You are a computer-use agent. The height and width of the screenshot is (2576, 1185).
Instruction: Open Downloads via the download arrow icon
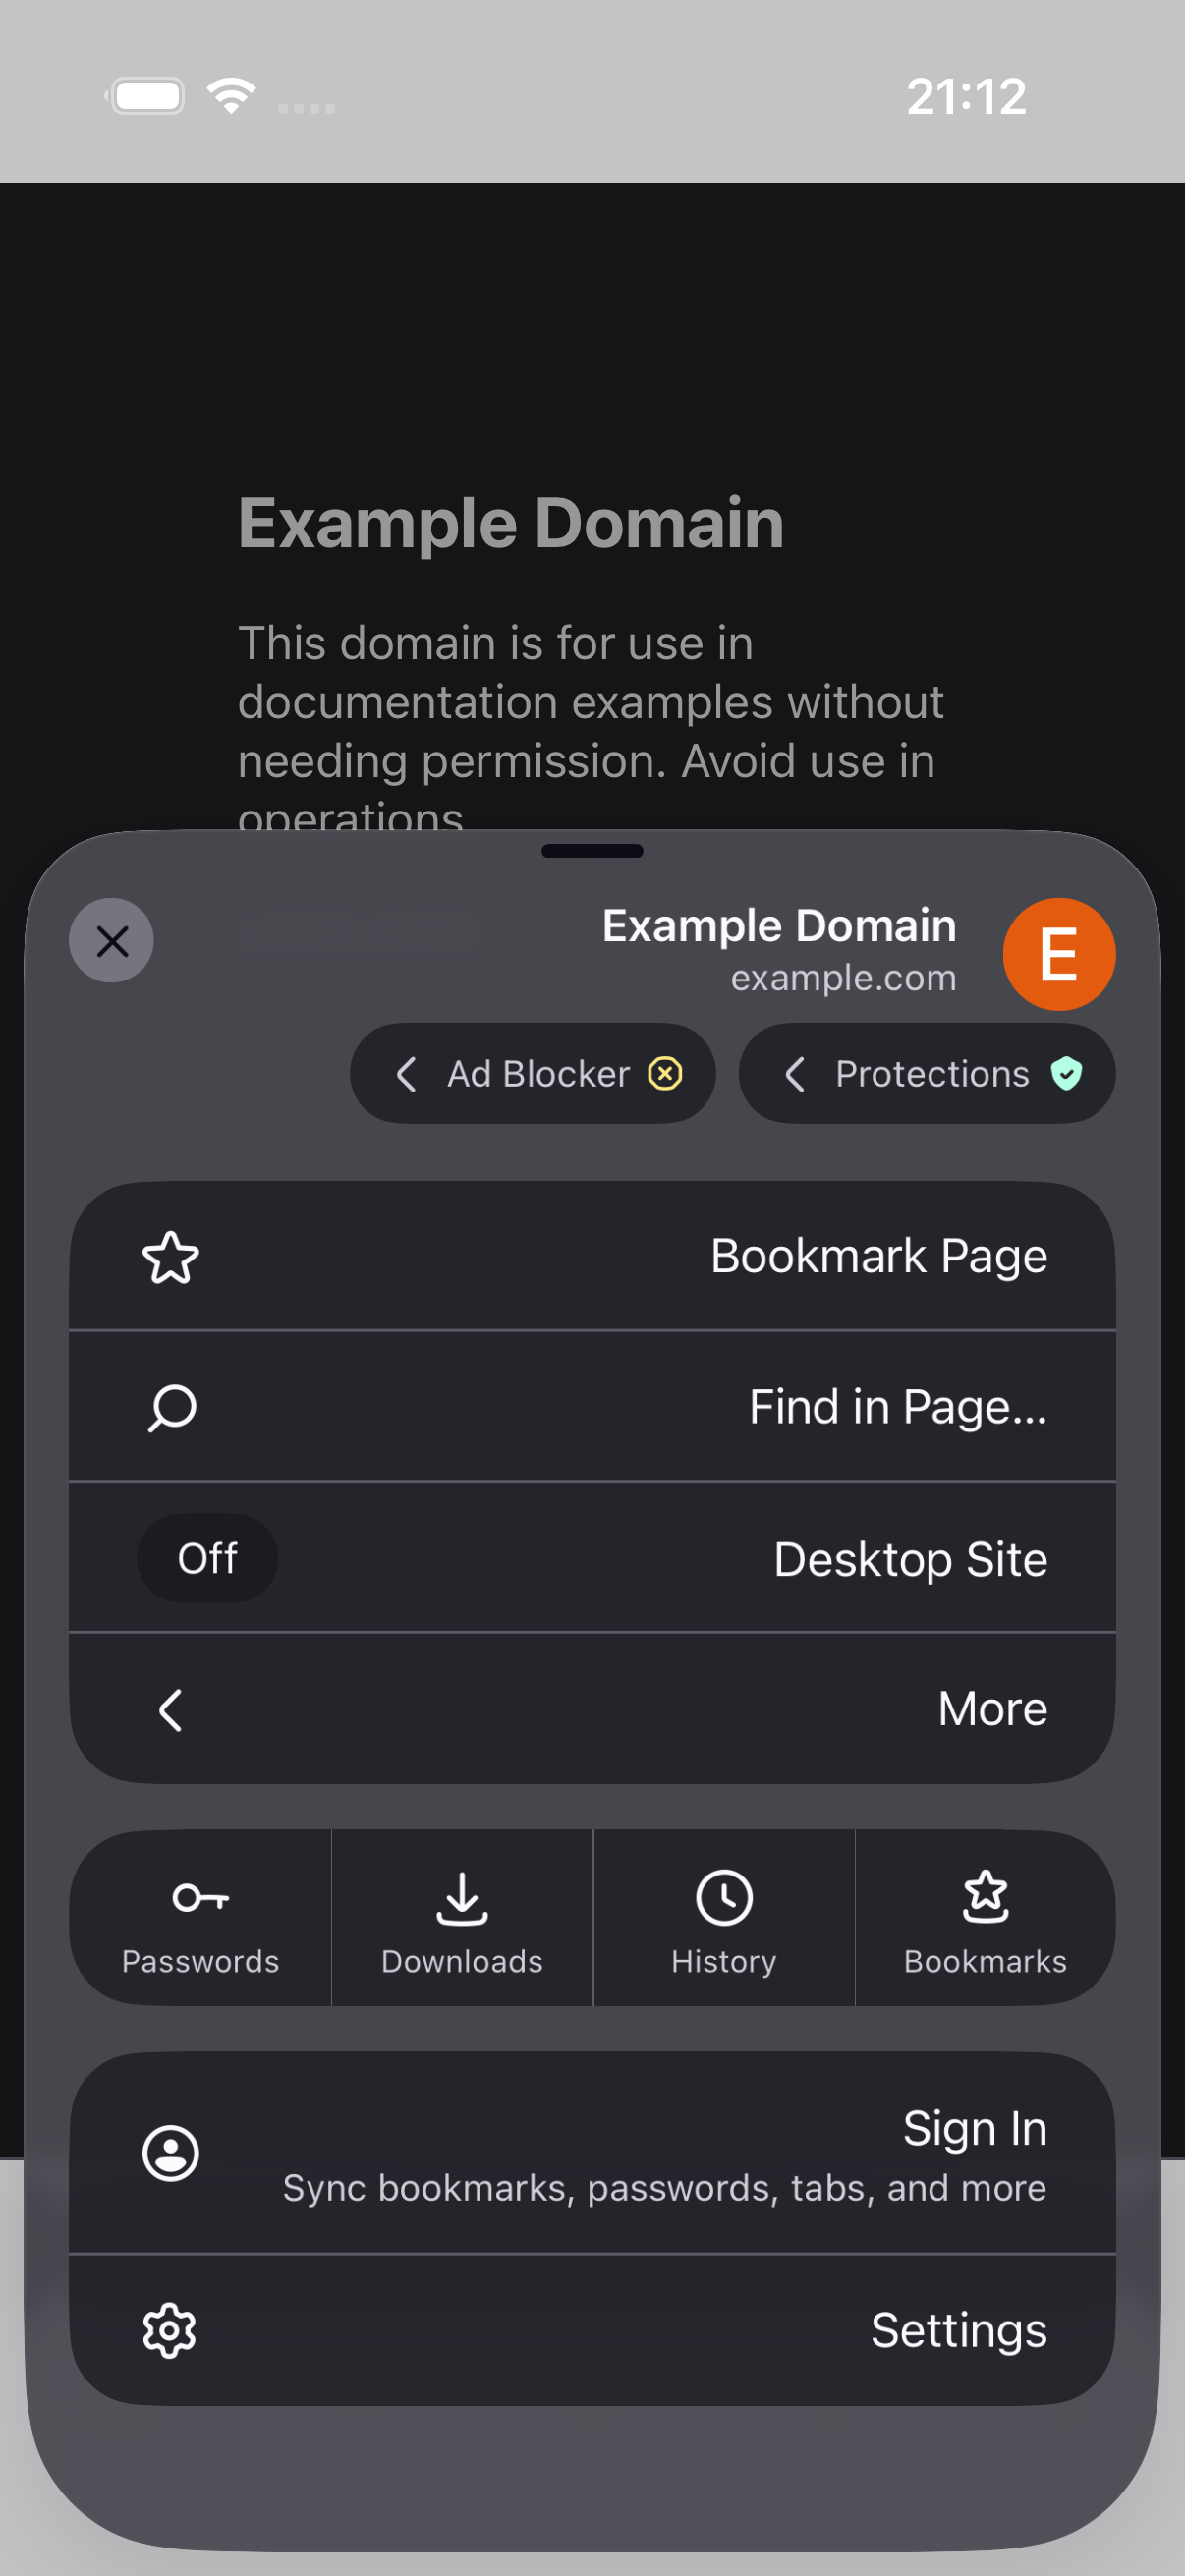pos(462,1898)
